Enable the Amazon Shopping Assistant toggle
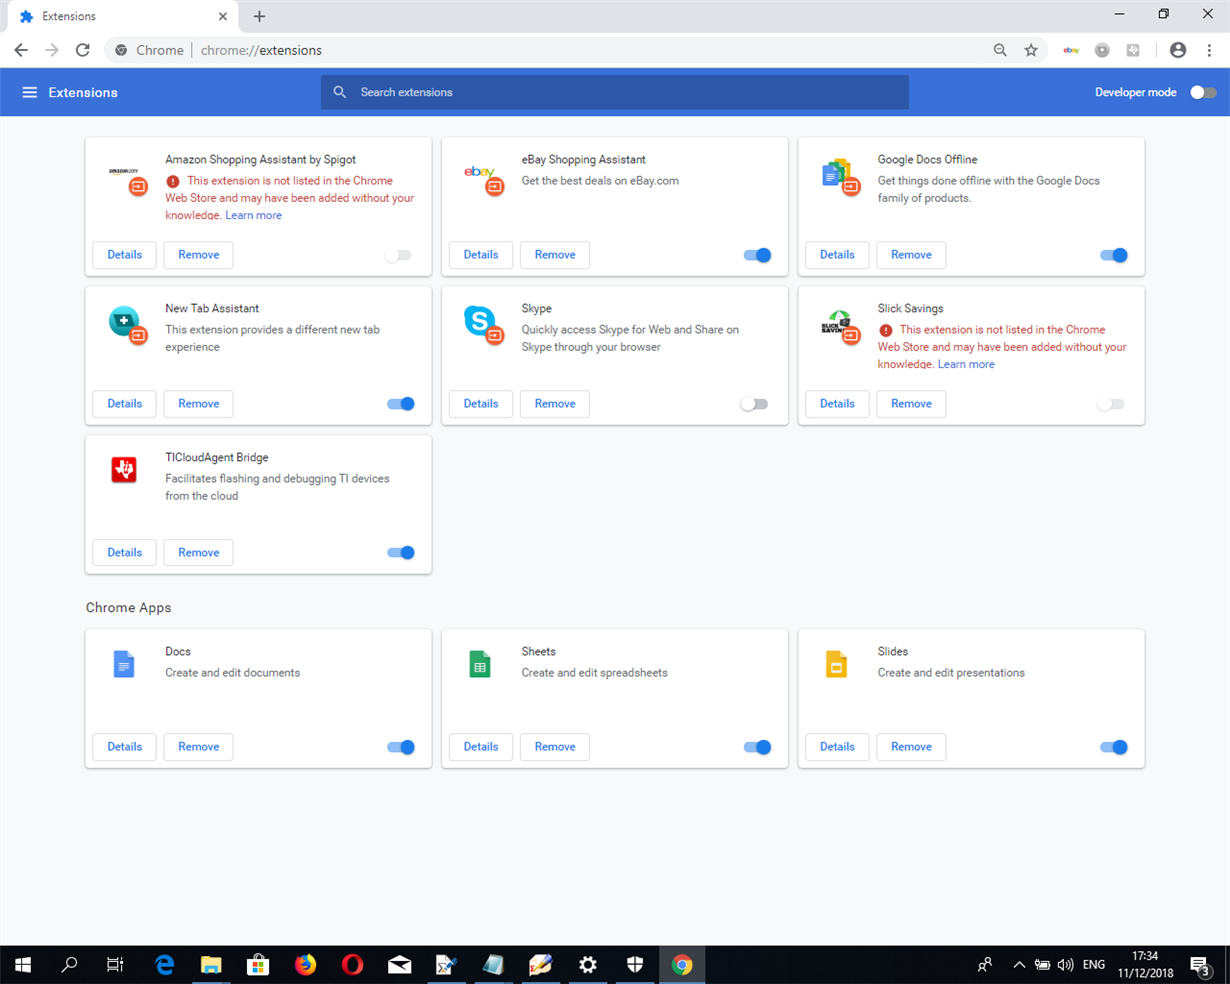 (398, 255)
